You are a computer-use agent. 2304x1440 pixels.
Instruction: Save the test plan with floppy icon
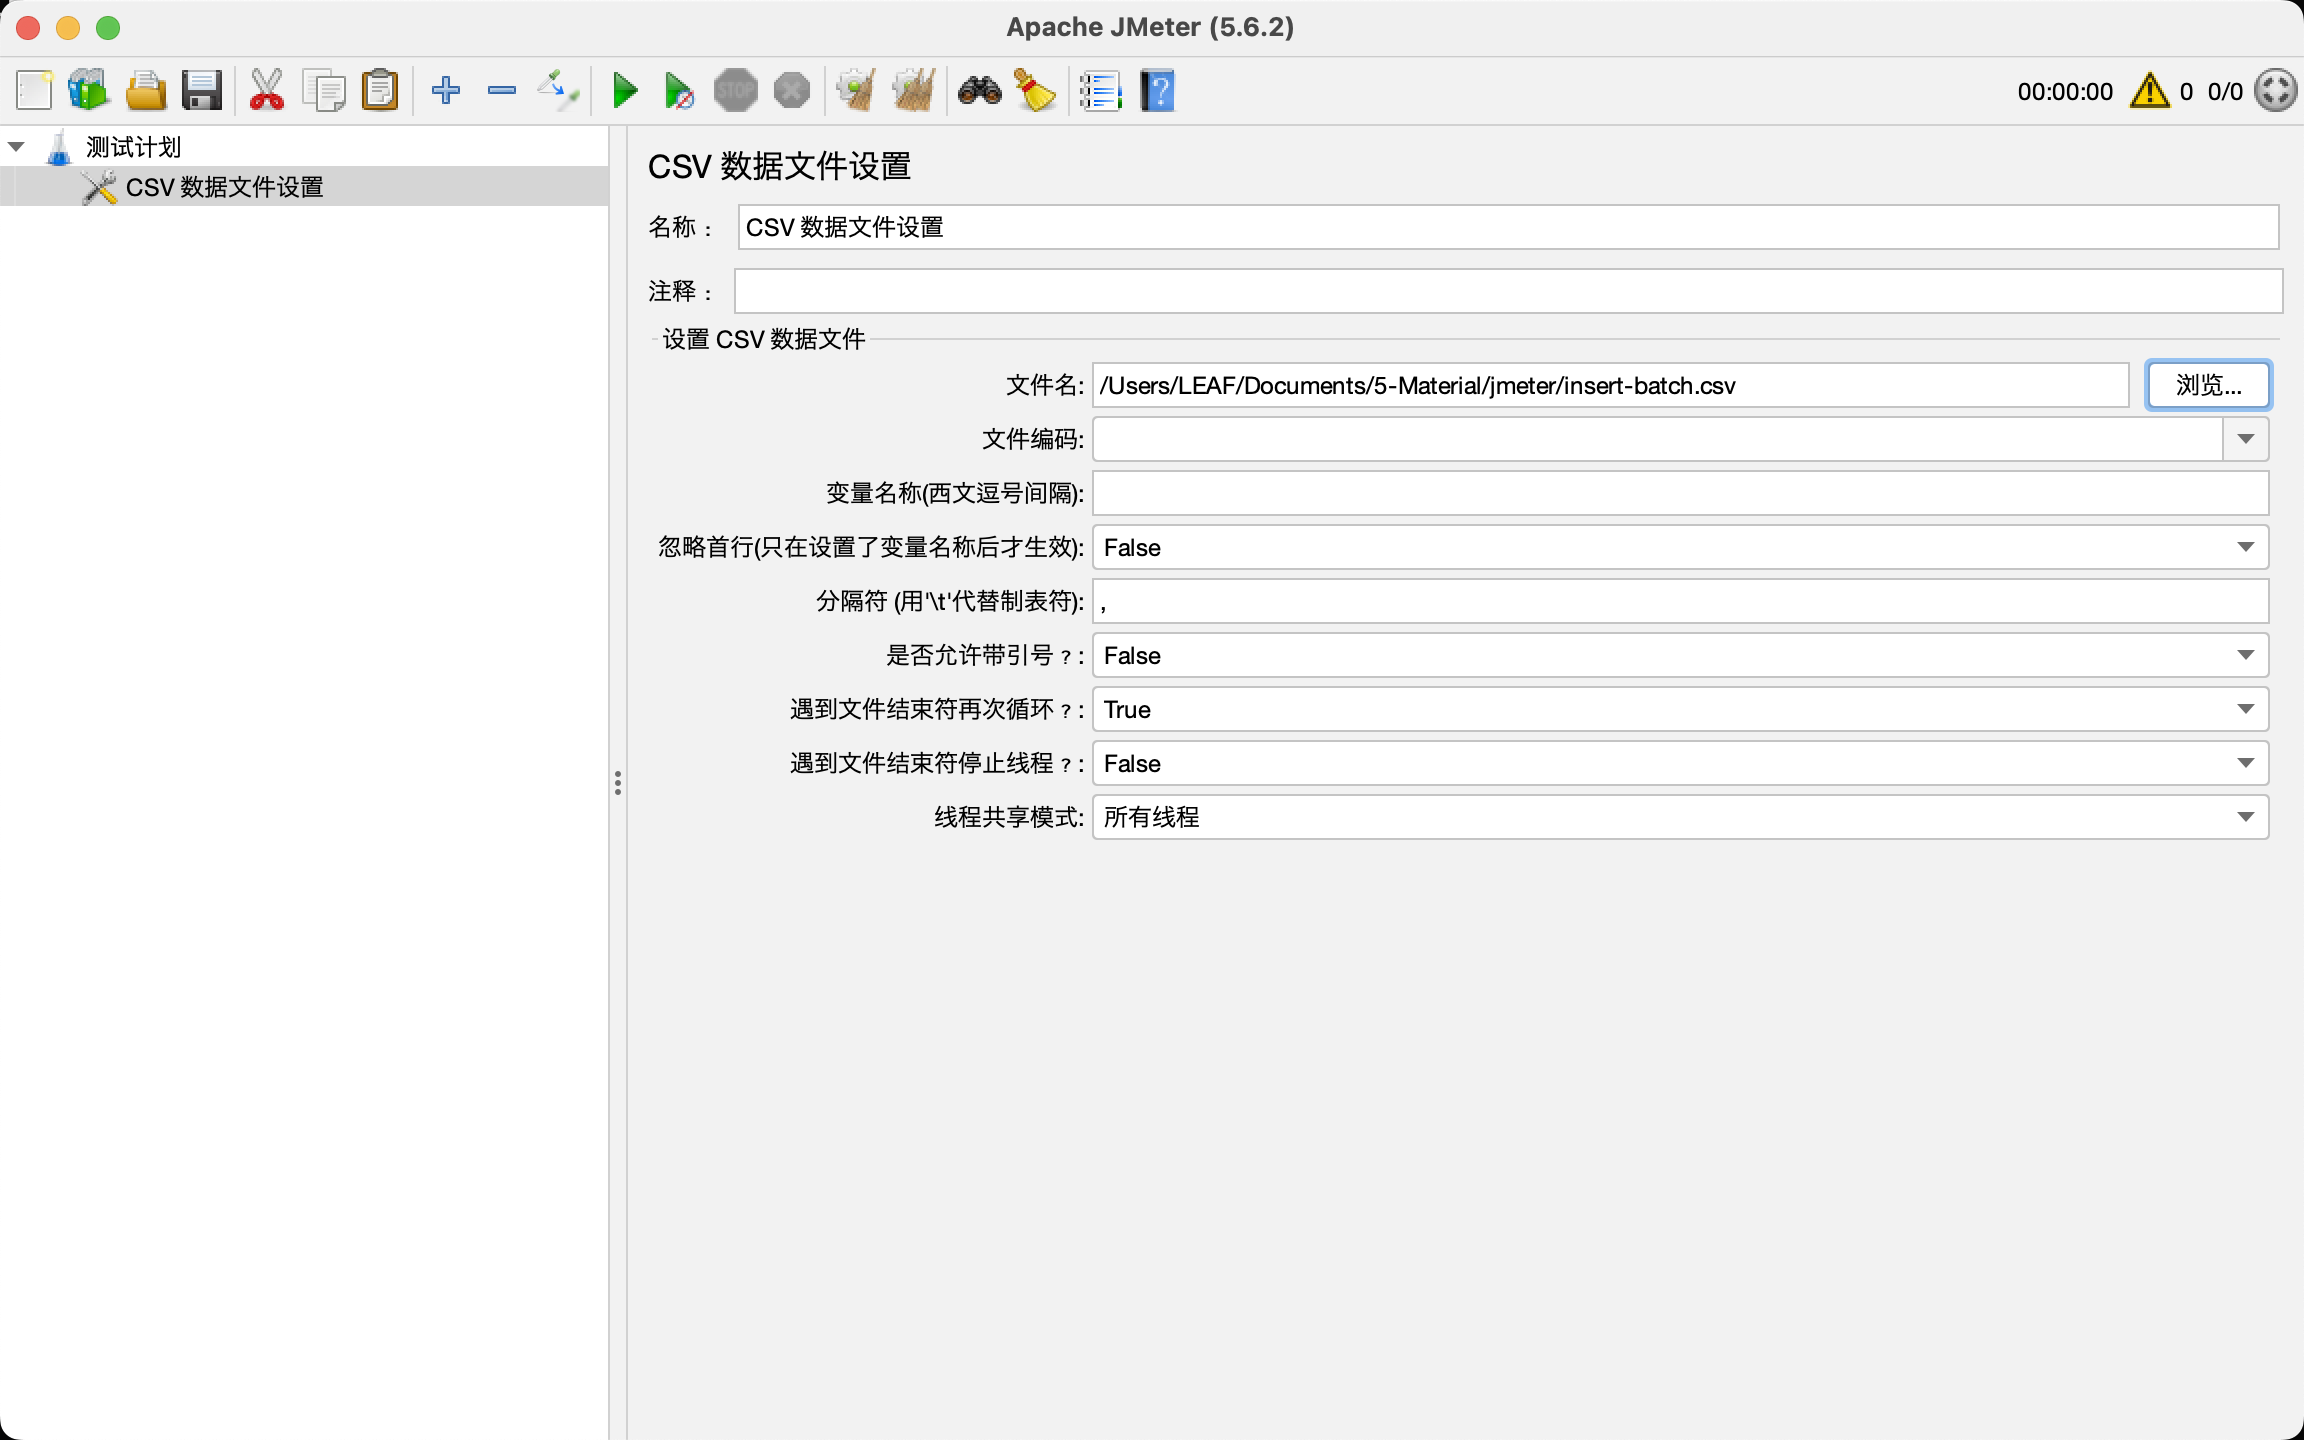(x=202, y=91)
